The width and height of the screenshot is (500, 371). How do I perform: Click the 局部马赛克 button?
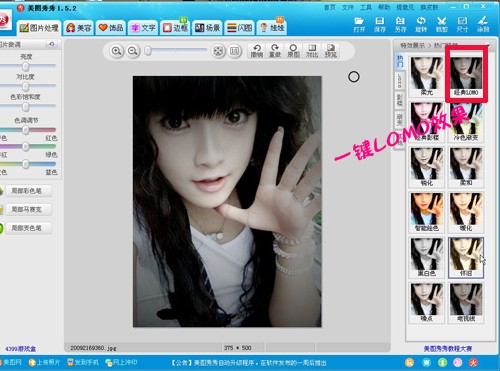(x=29, y=209)
